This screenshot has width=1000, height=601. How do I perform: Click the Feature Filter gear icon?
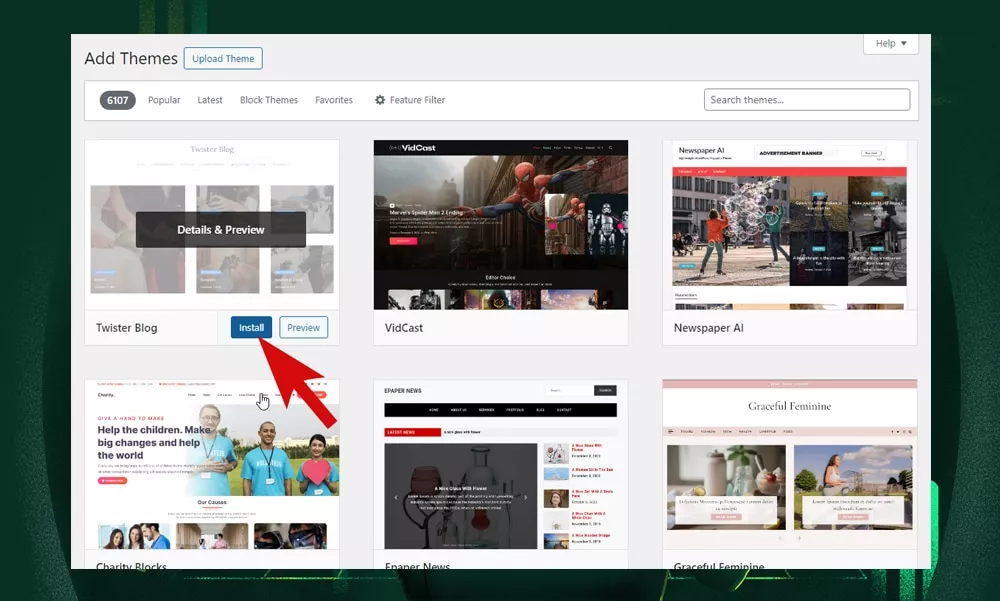[x=379, y=100]
